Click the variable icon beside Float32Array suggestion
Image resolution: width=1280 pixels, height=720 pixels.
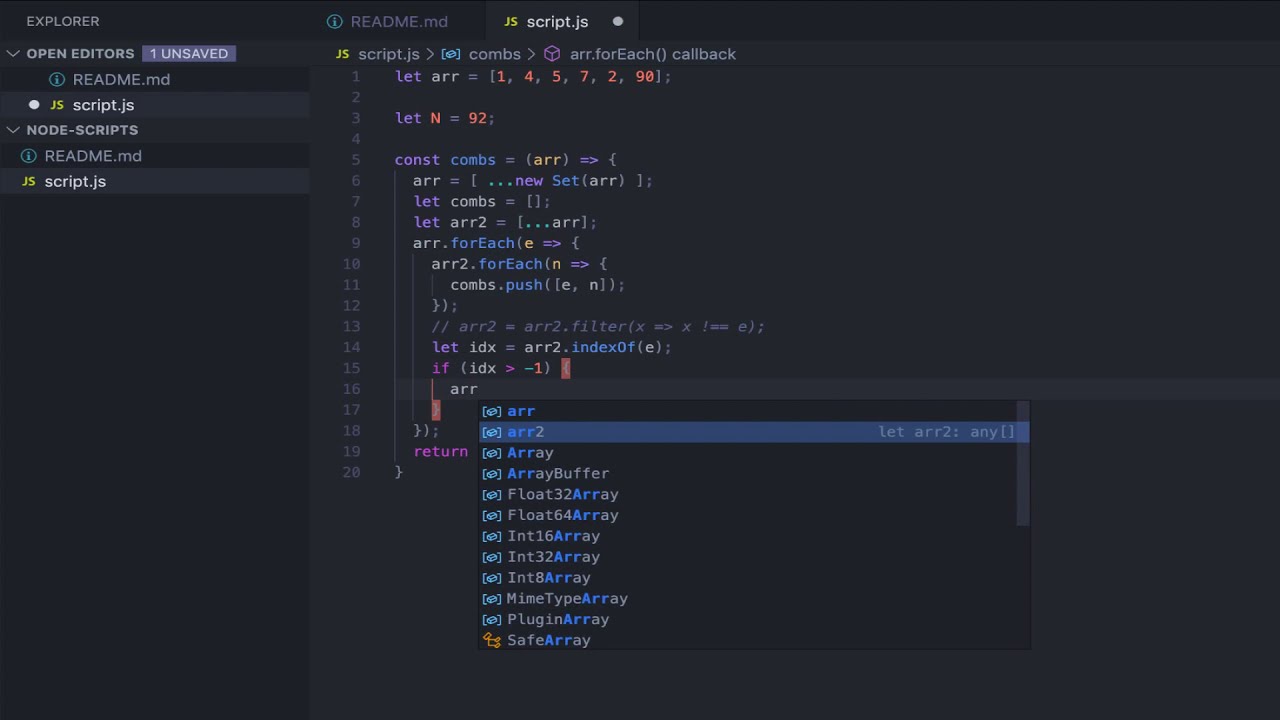(491, 494)
